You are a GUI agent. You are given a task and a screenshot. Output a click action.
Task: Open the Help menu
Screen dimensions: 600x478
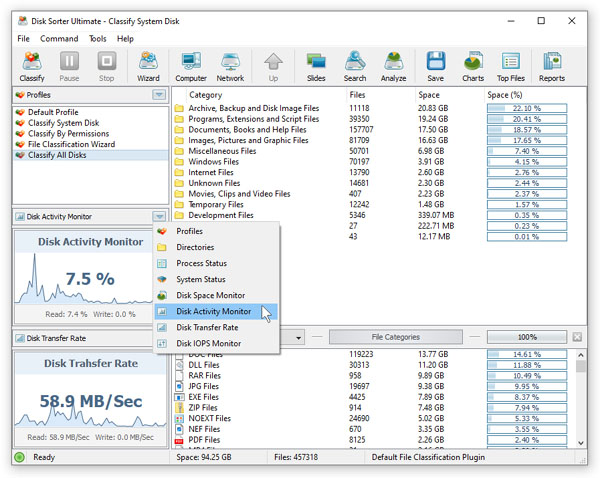pos(125,39)
